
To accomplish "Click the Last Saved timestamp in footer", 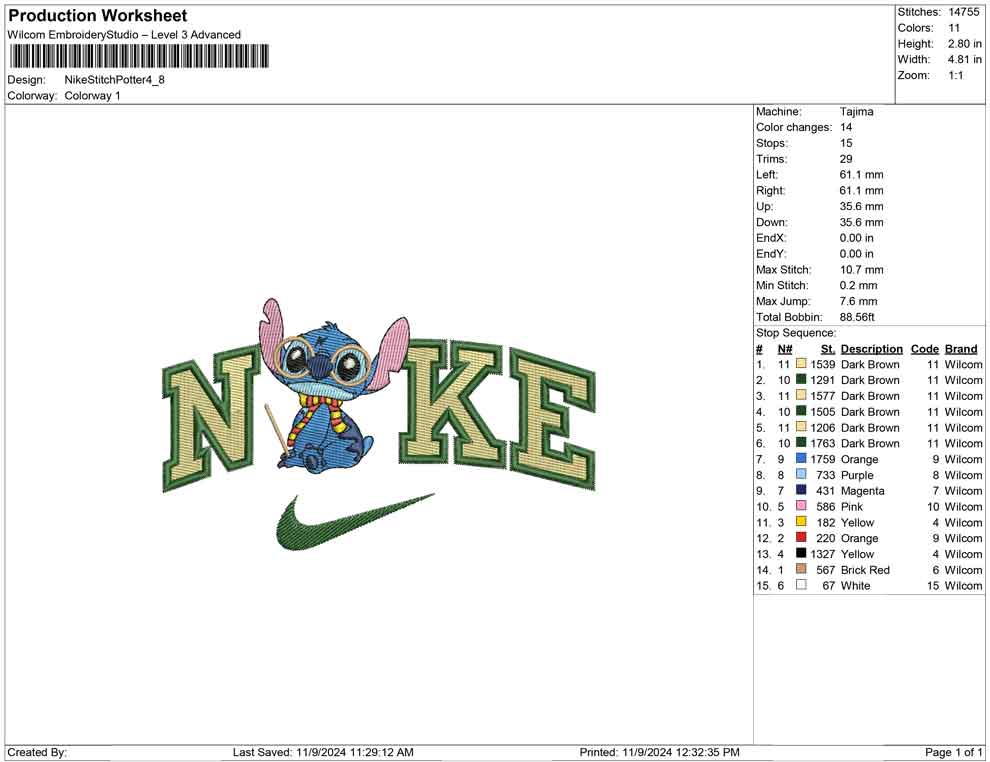I will tap(323, 752).
